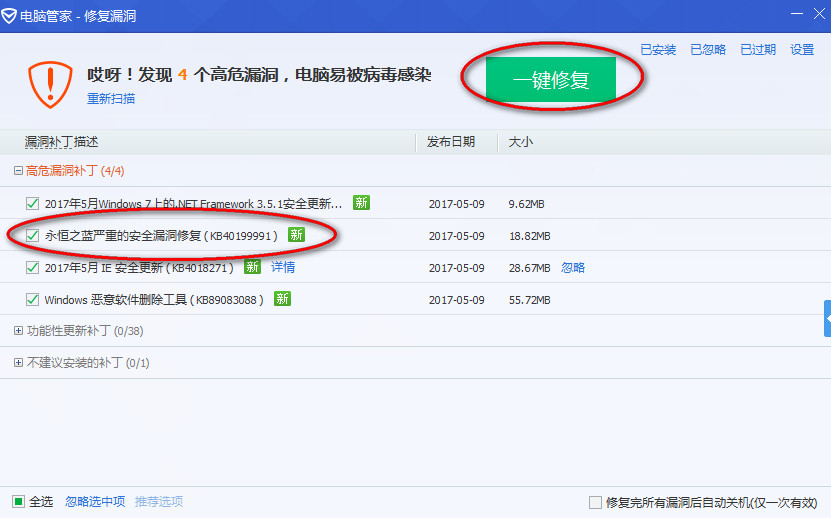
Task: Uncheck Windows 恶意软件删除工具 checkbox
Action: (32, 300)
